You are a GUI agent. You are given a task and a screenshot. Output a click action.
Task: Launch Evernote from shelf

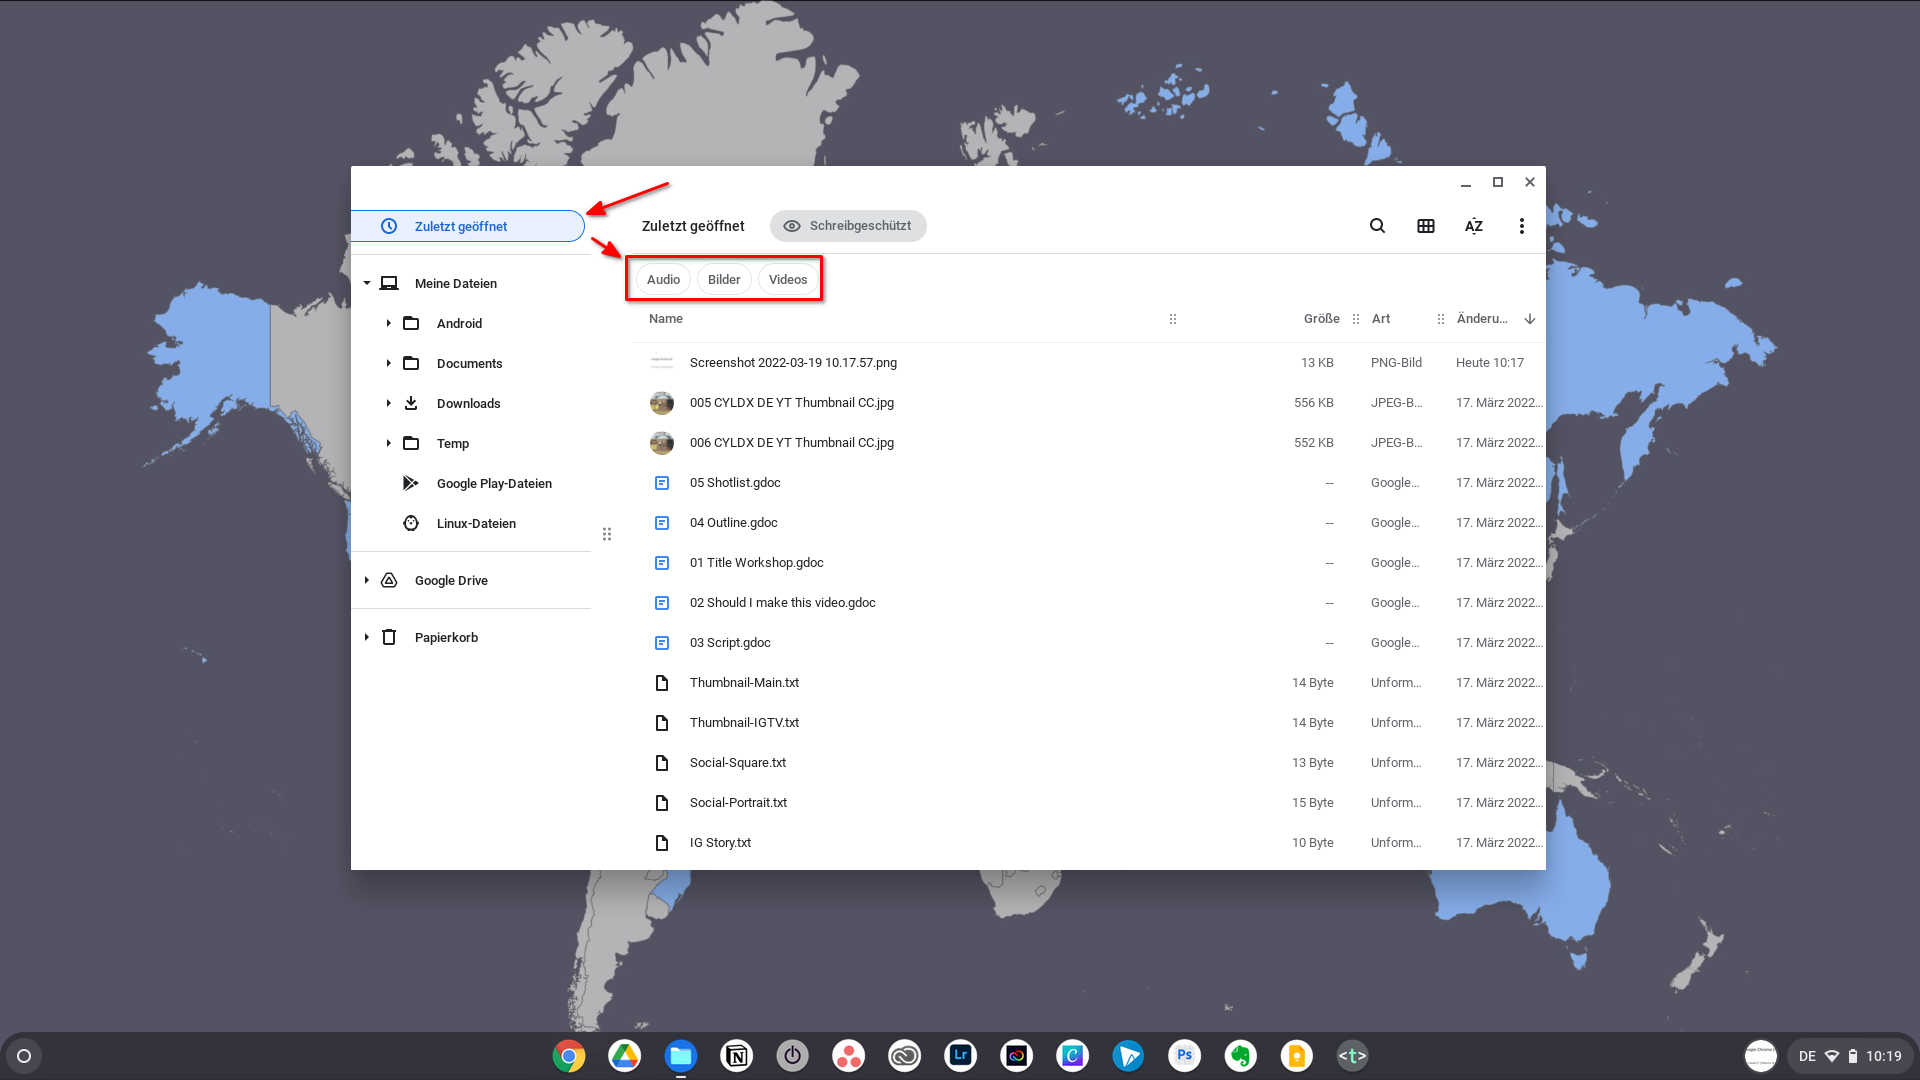pyautogui.click(x=1241, y=1056)
